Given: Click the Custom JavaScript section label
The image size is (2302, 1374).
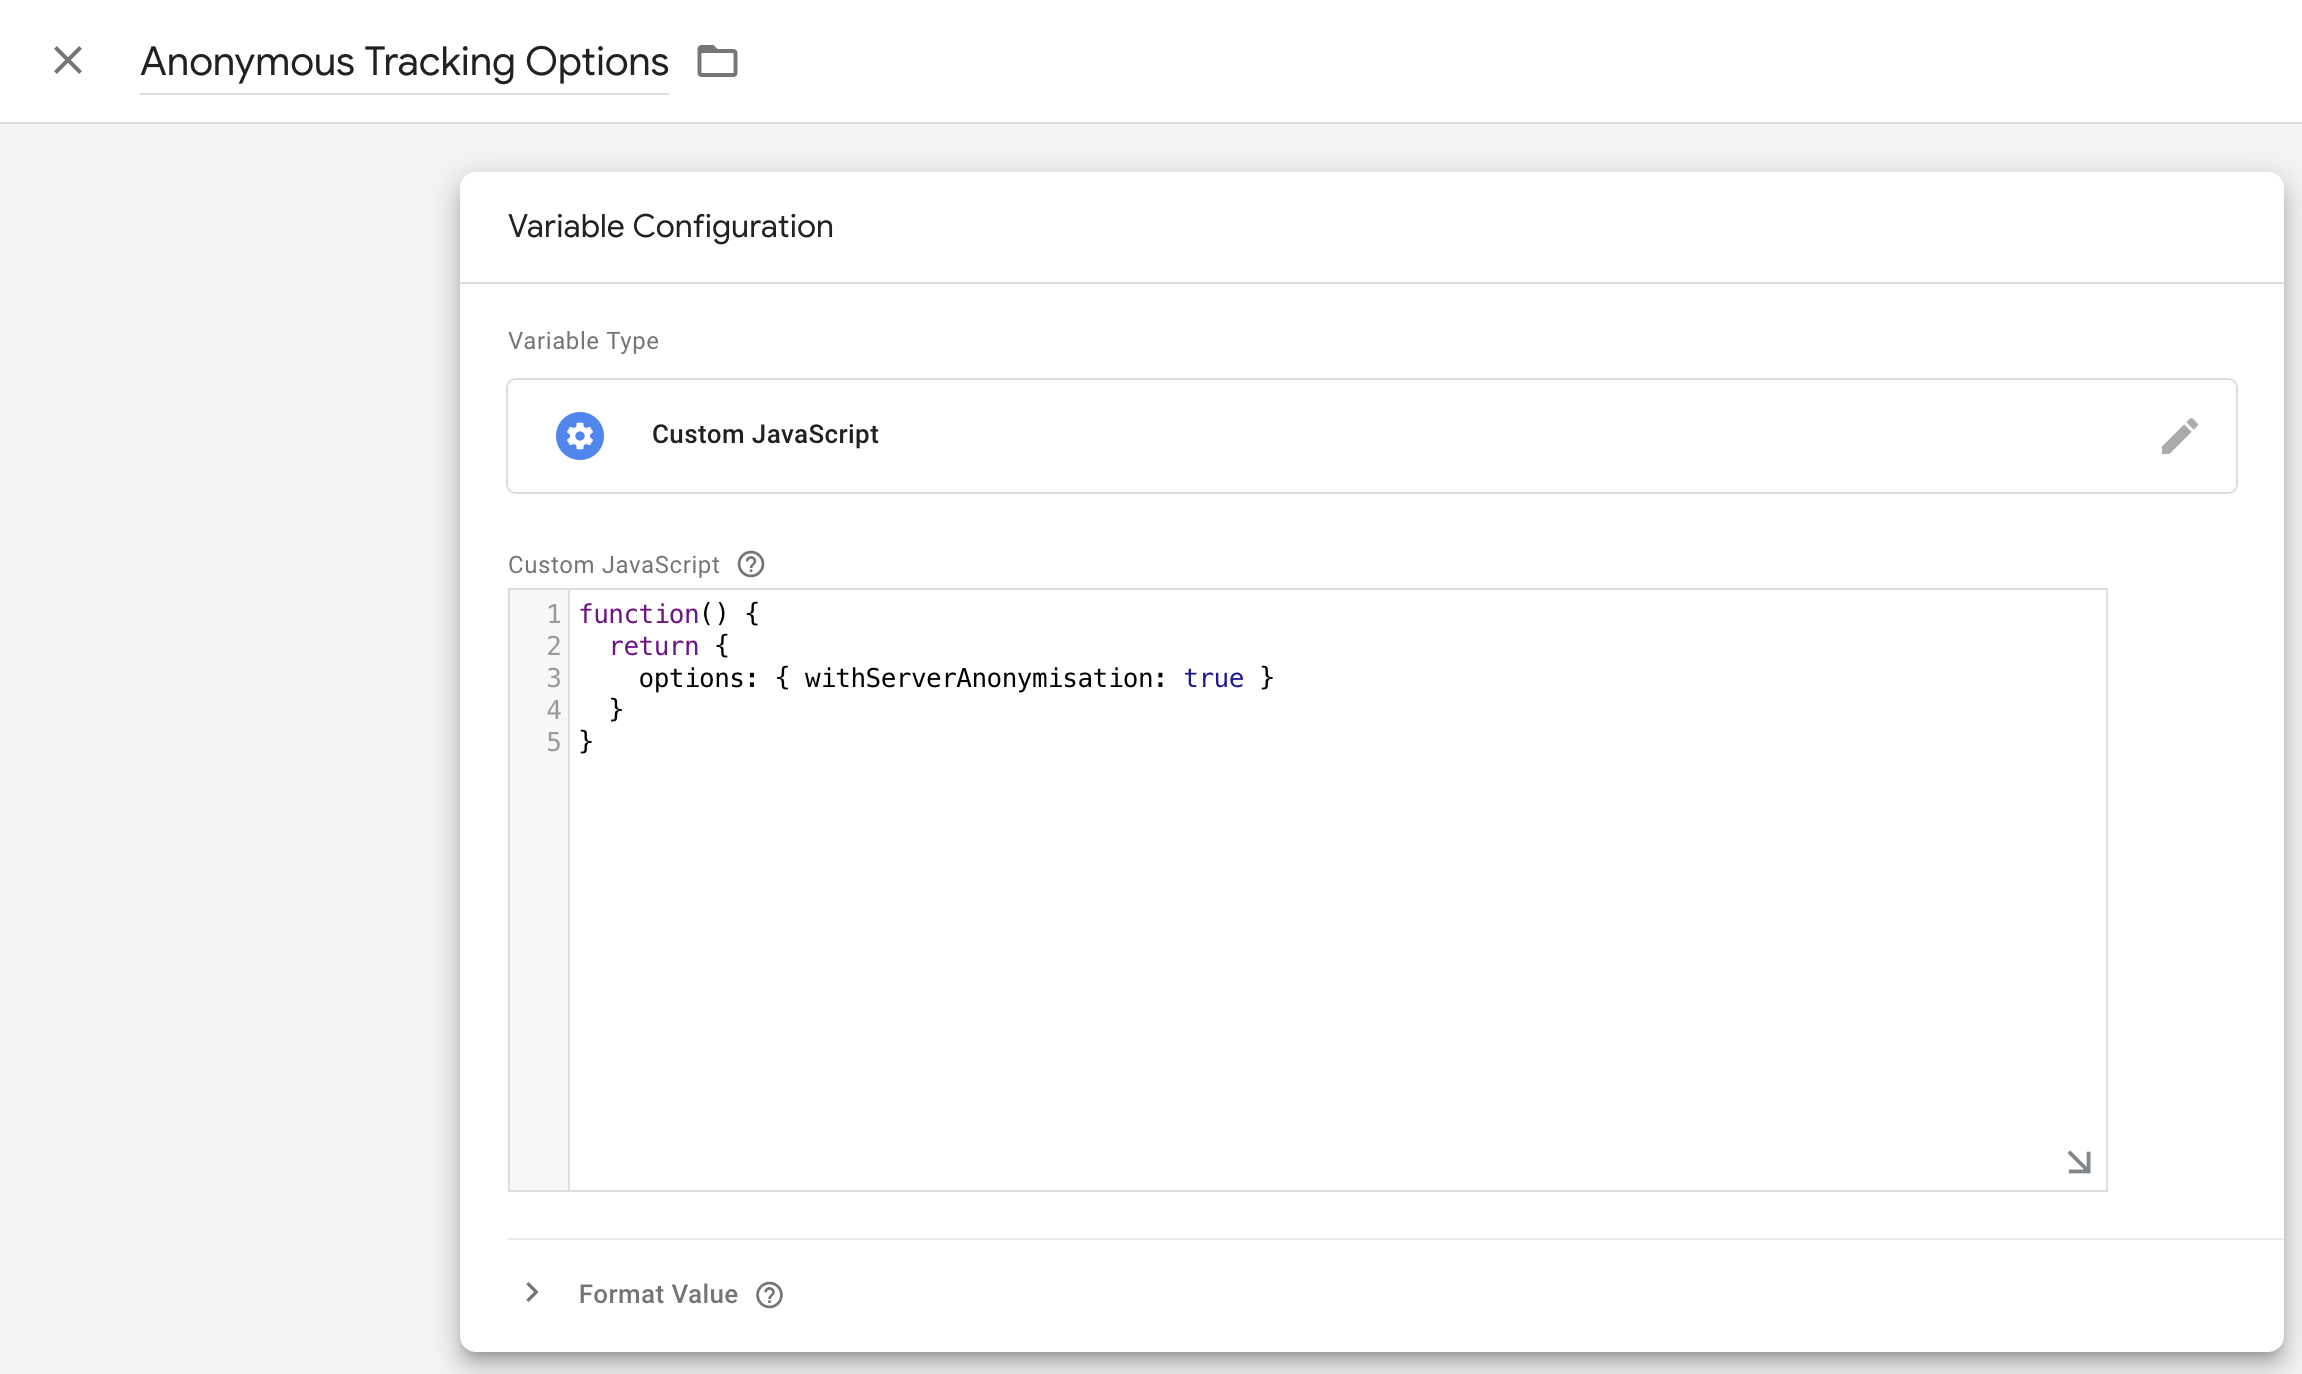Looking at the screenshot, I should tap(613, 564).
